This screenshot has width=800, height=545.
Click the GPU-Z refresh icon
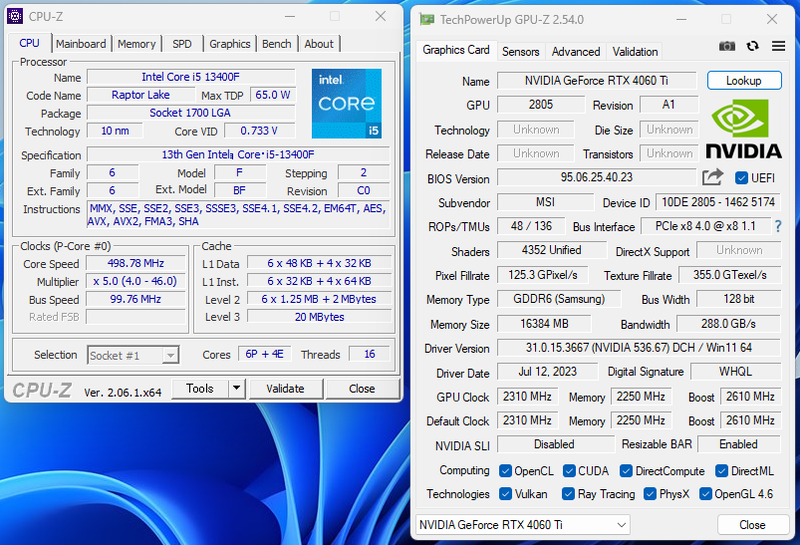(x=752, y=46)
